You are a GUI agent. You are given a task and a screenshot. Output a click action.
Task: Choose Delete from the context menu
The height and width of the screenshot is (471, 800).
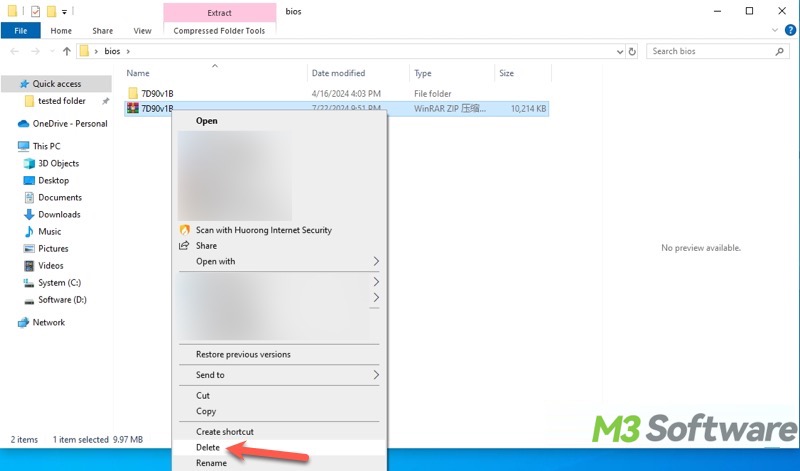click(x=208, y=447)
